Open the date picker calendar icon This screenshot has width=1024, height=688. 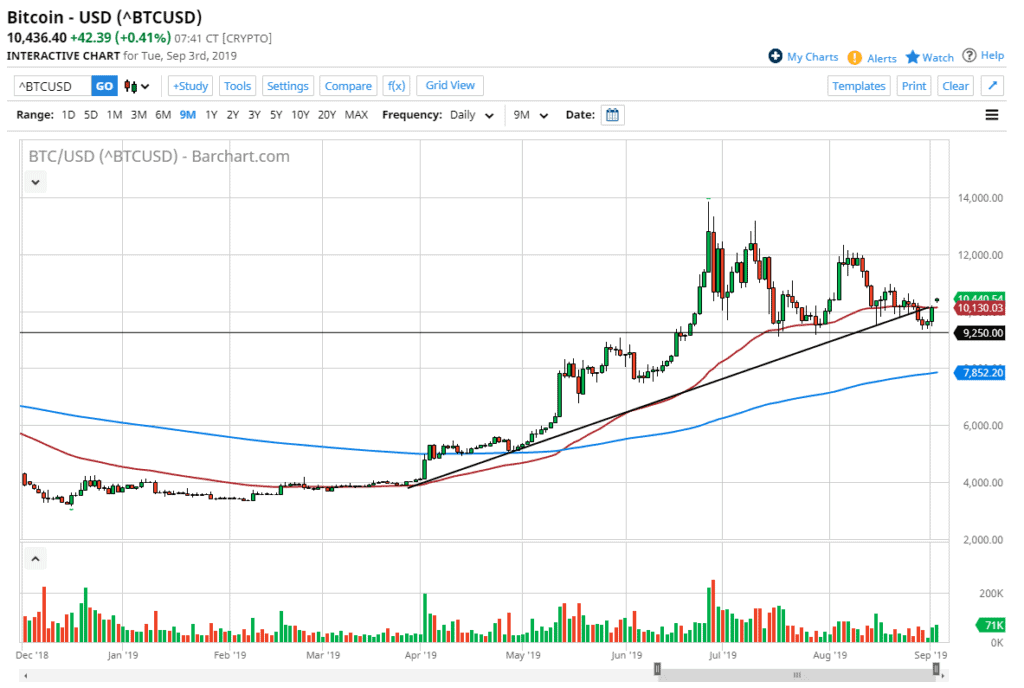(x=613, y=115)
